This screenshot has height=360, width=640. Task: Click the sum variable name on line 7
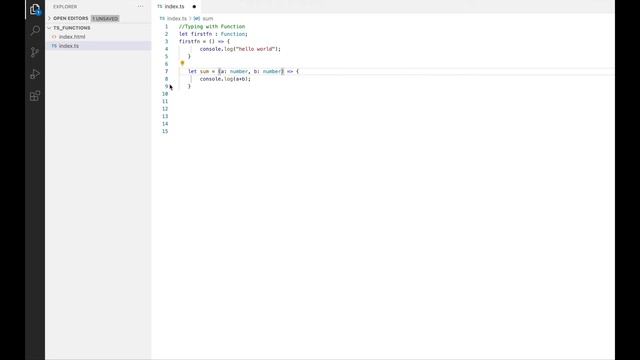(x=204, y=71)
